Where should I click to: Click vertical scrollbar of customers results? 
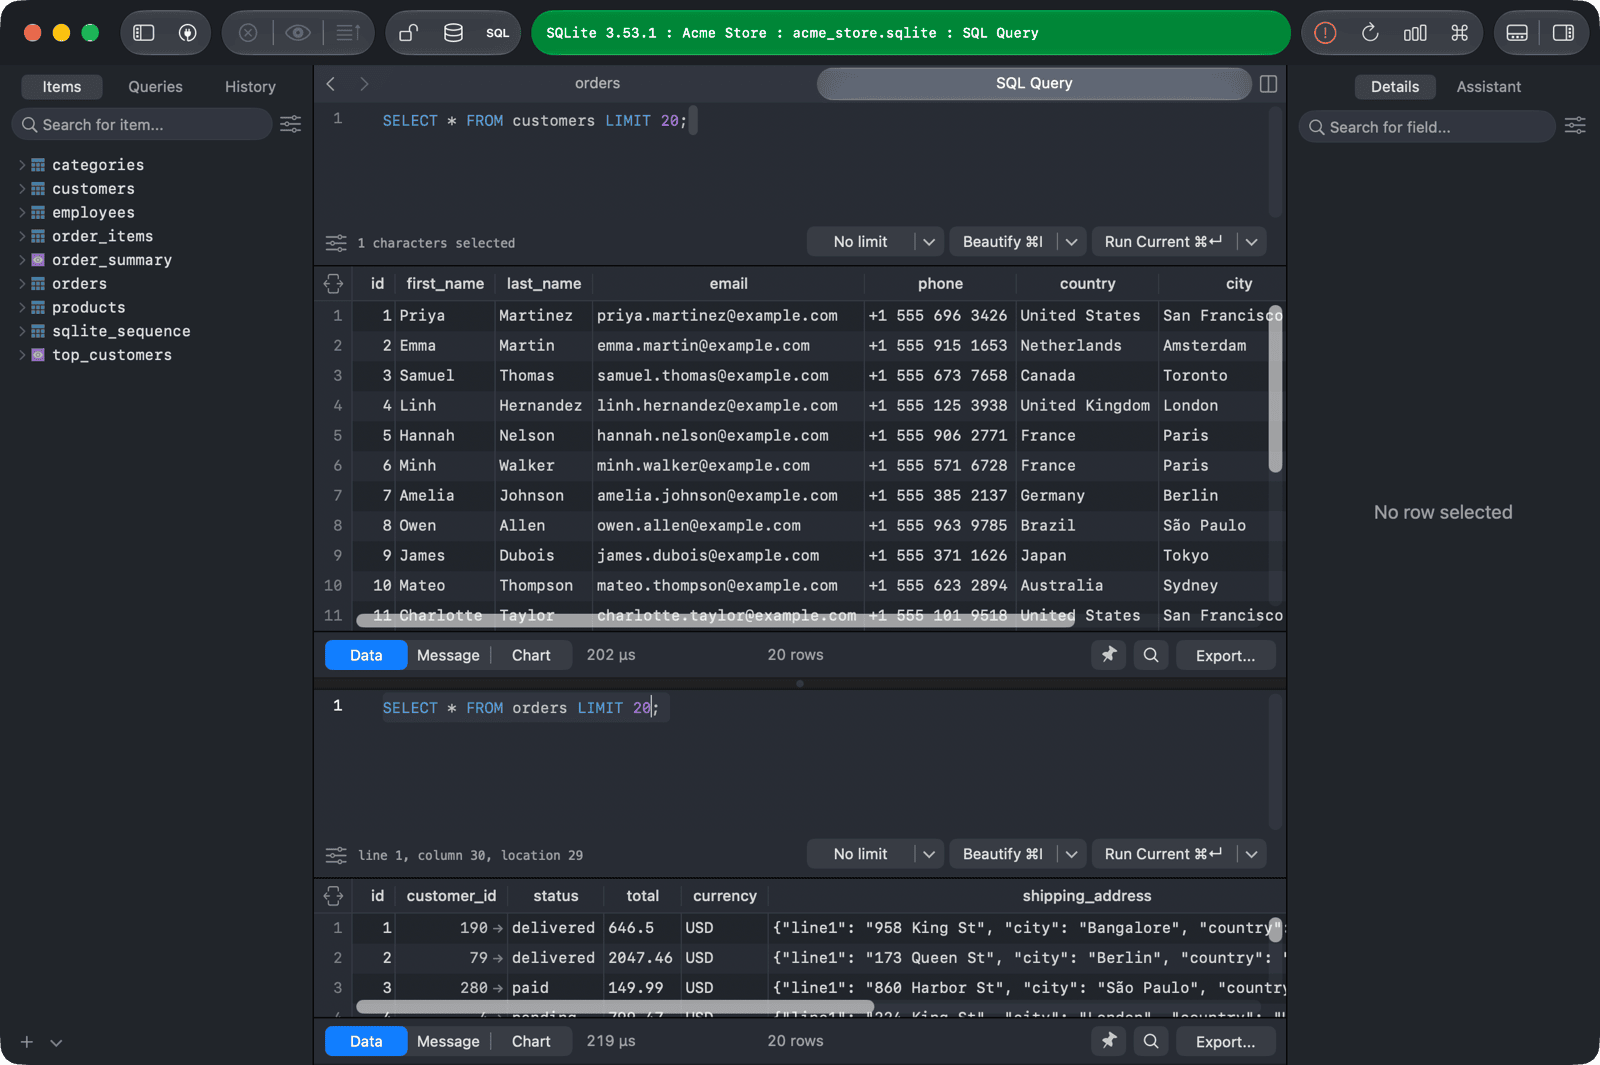click(x=1275, y=389)
